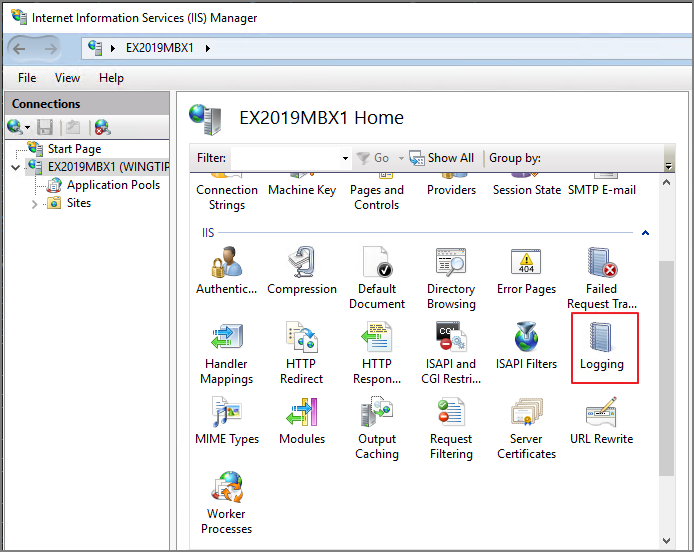
Task: Select Application Pools in the tree
Action: tap(113, 185)
